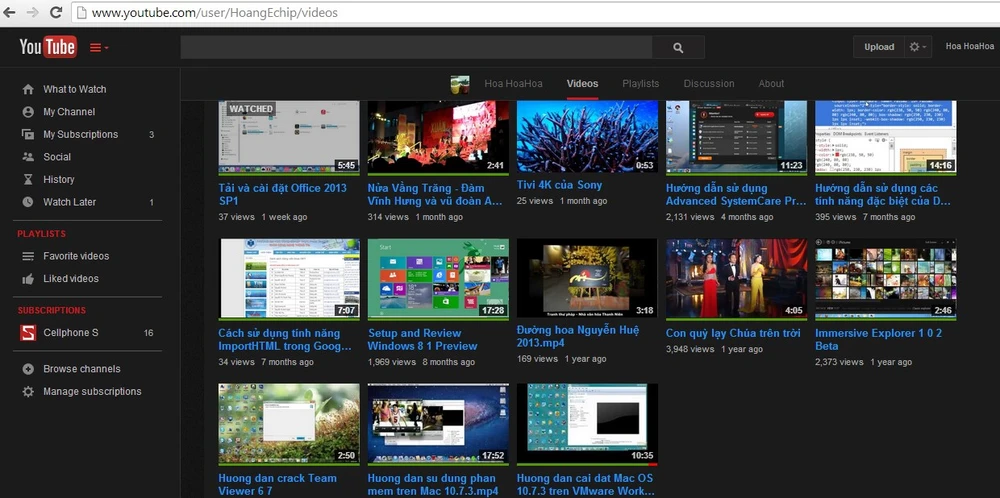This screenshot has height=498, width=1000.
Task: Open Mac 10.7.3.mp4 video thumbnail
Action: (438, 424)
